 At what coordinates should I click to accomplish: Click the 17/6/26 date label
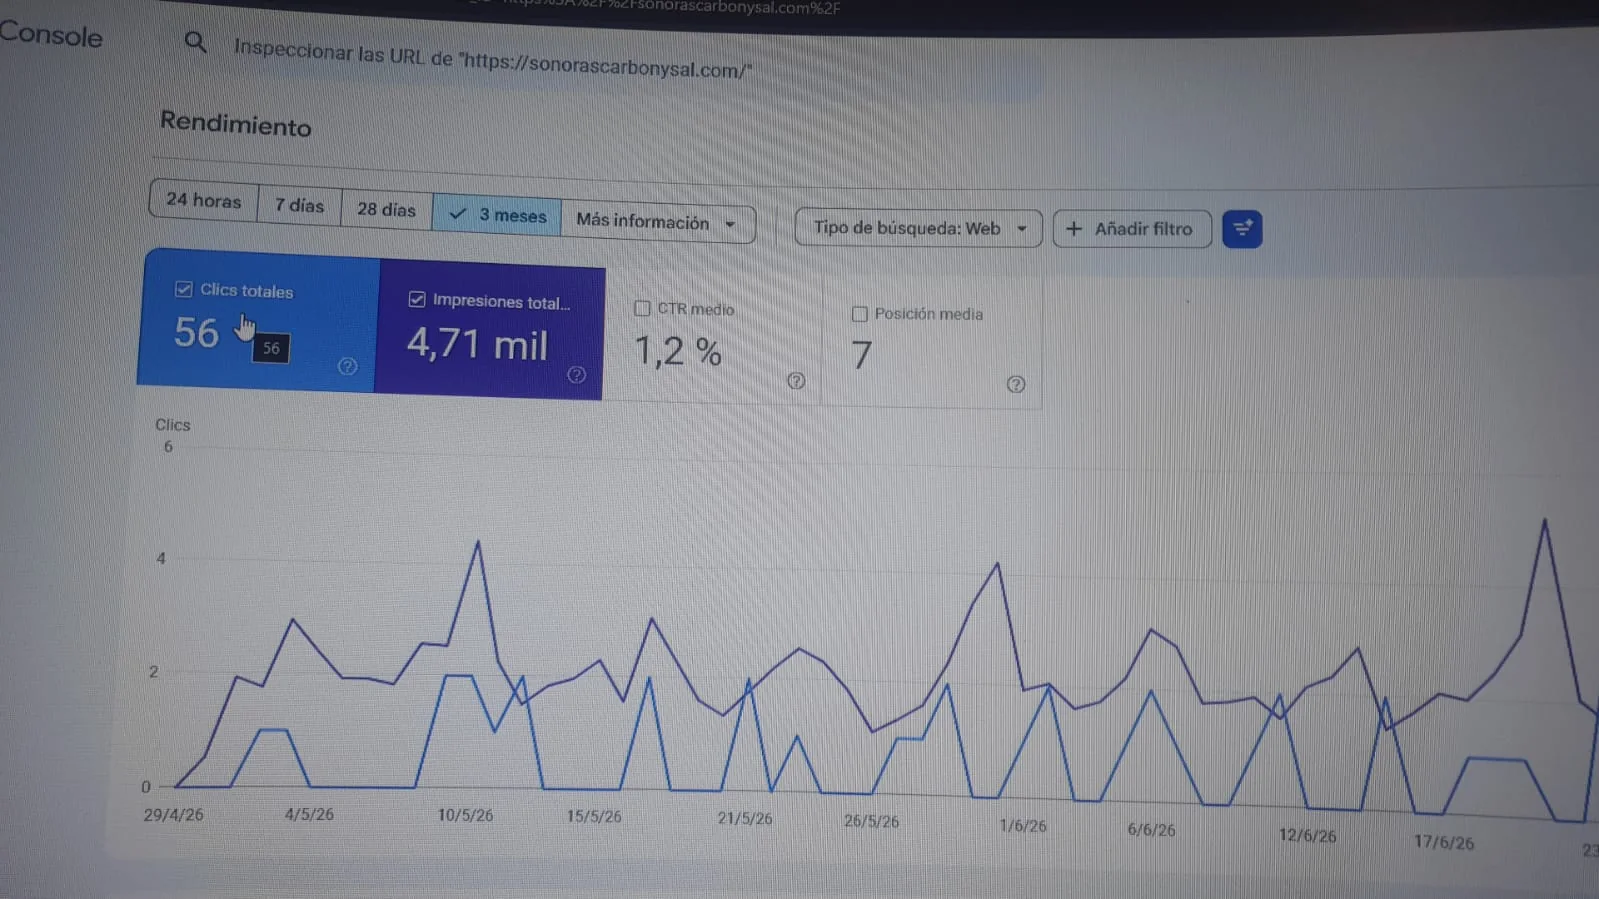pyautogui.click(x=1444, y=843)
